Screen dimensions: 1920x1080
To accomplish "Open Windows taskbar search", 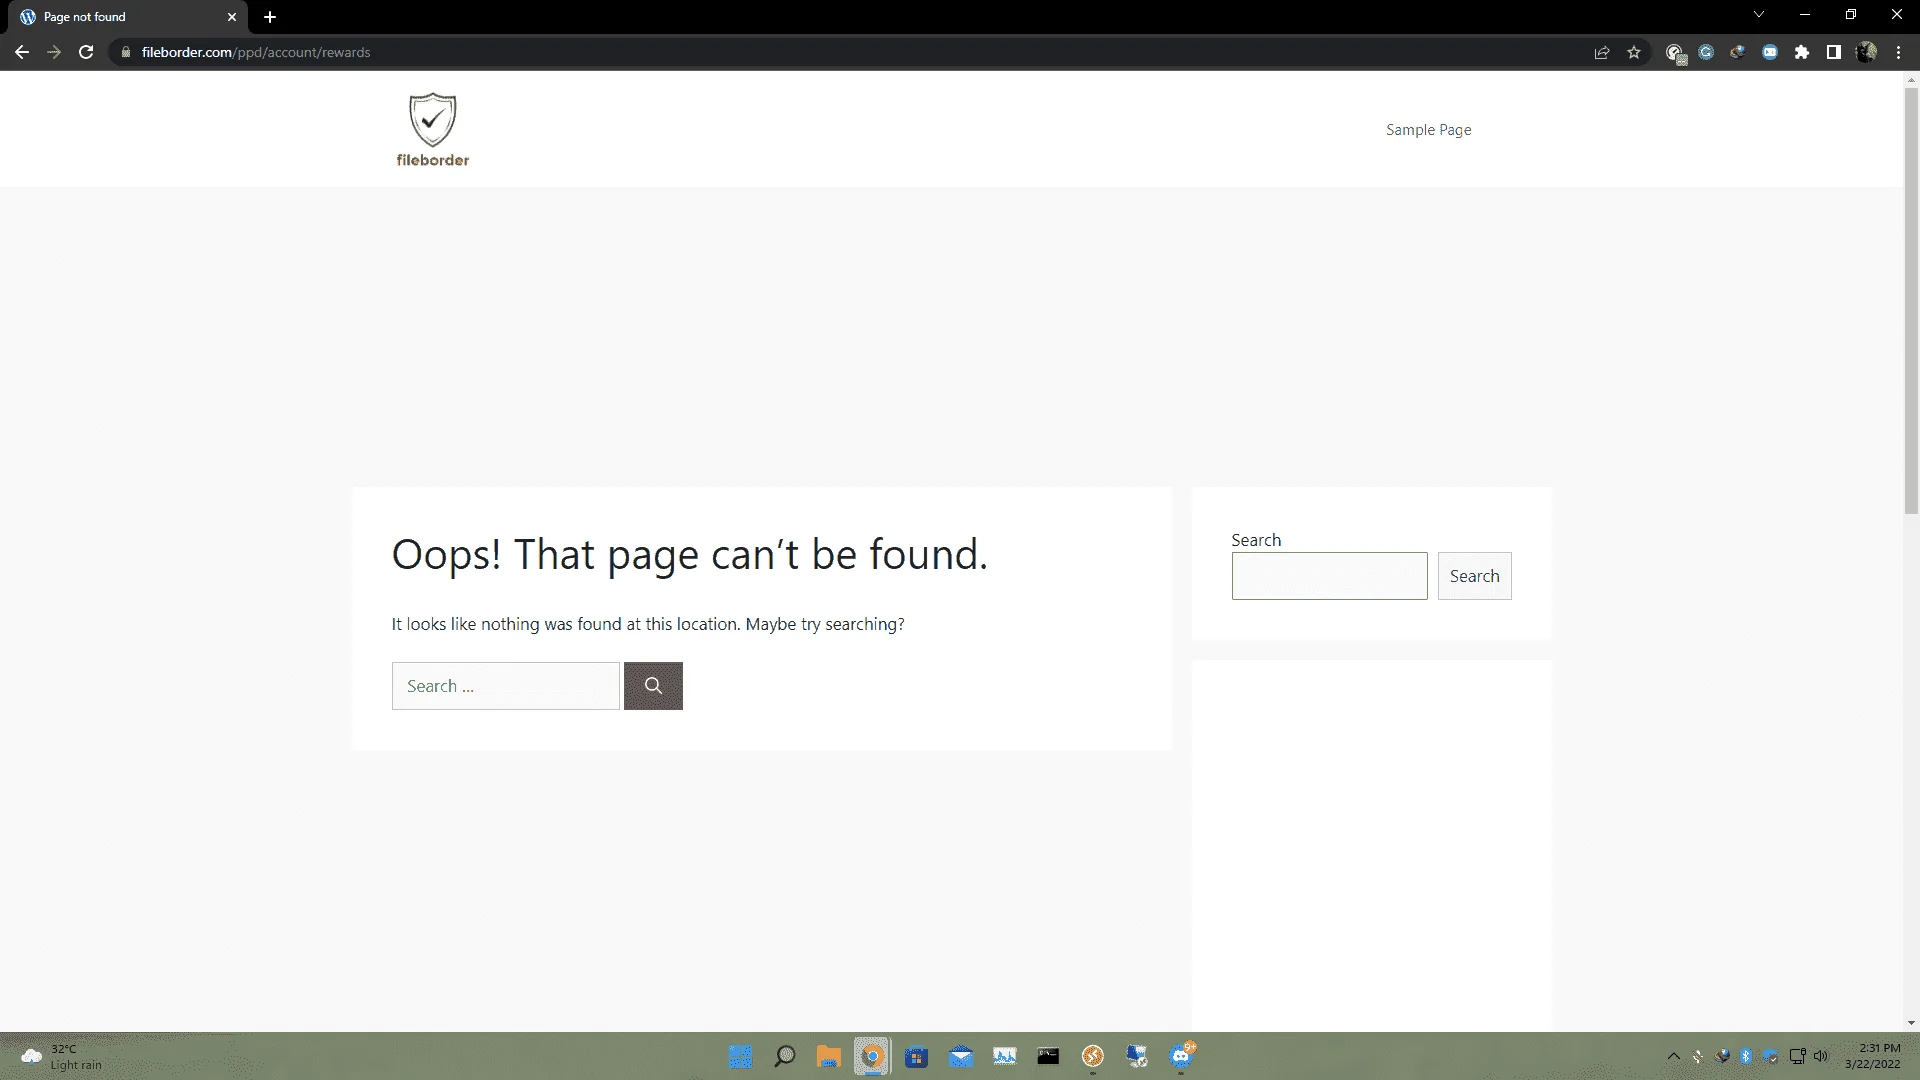I will coord(785,1056).
